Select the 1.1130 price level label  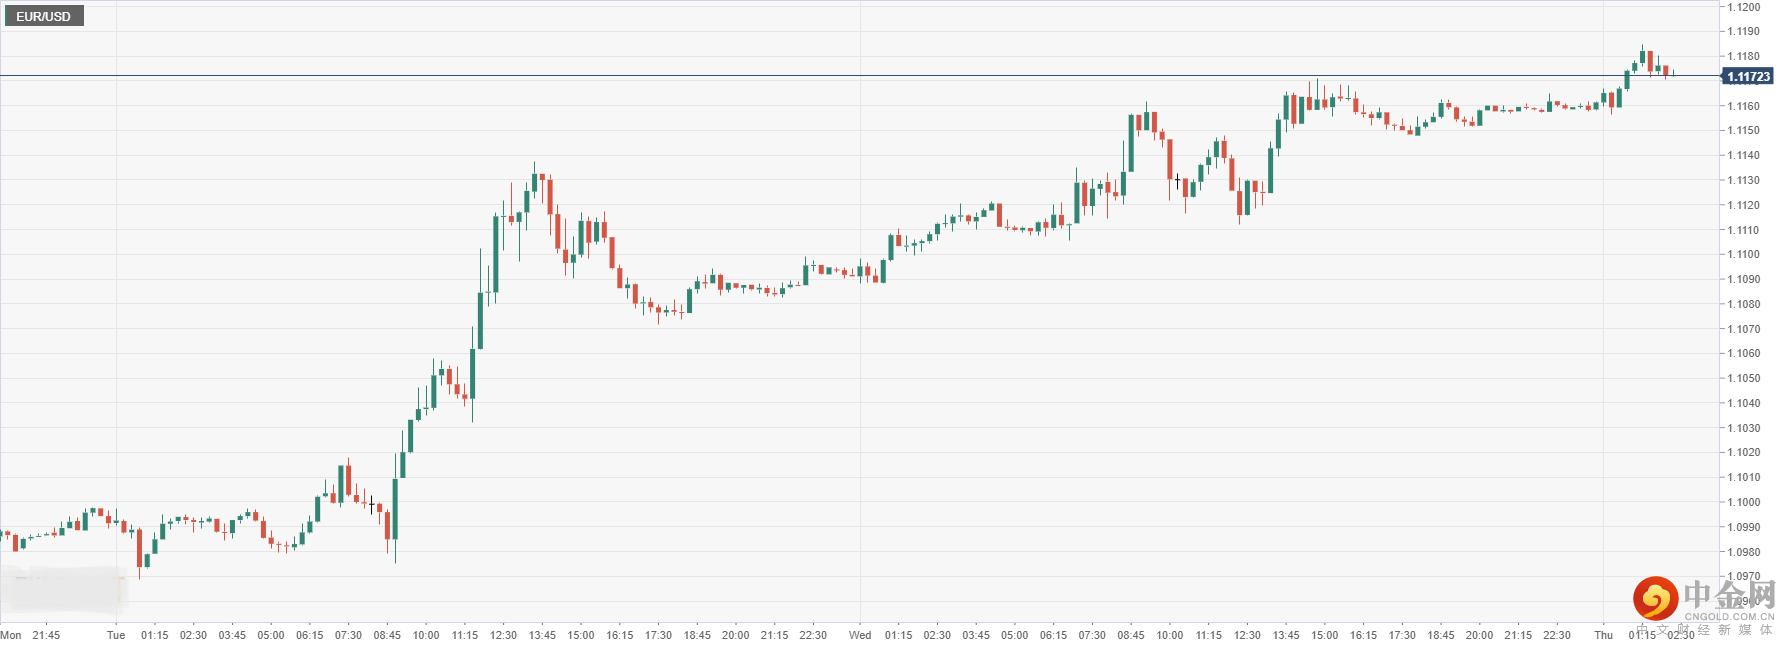click(x=1744, y=181)
